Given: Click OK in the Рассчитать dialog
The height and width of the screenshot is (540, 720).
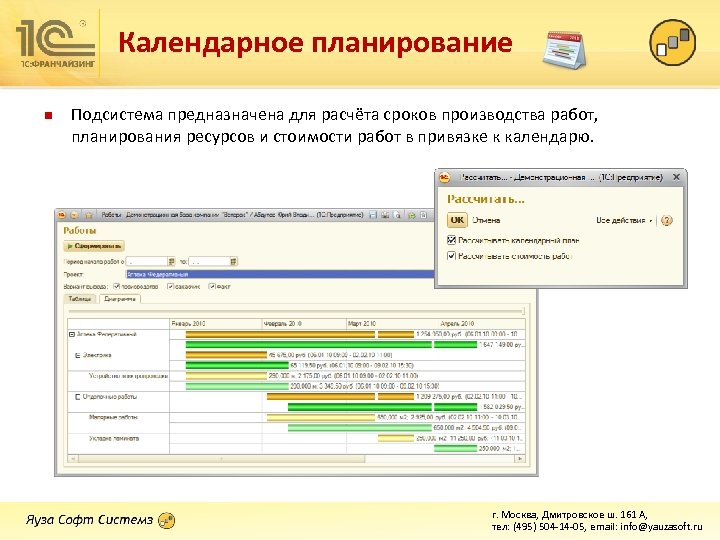Looking at the screenshot, I should [457, 220].
